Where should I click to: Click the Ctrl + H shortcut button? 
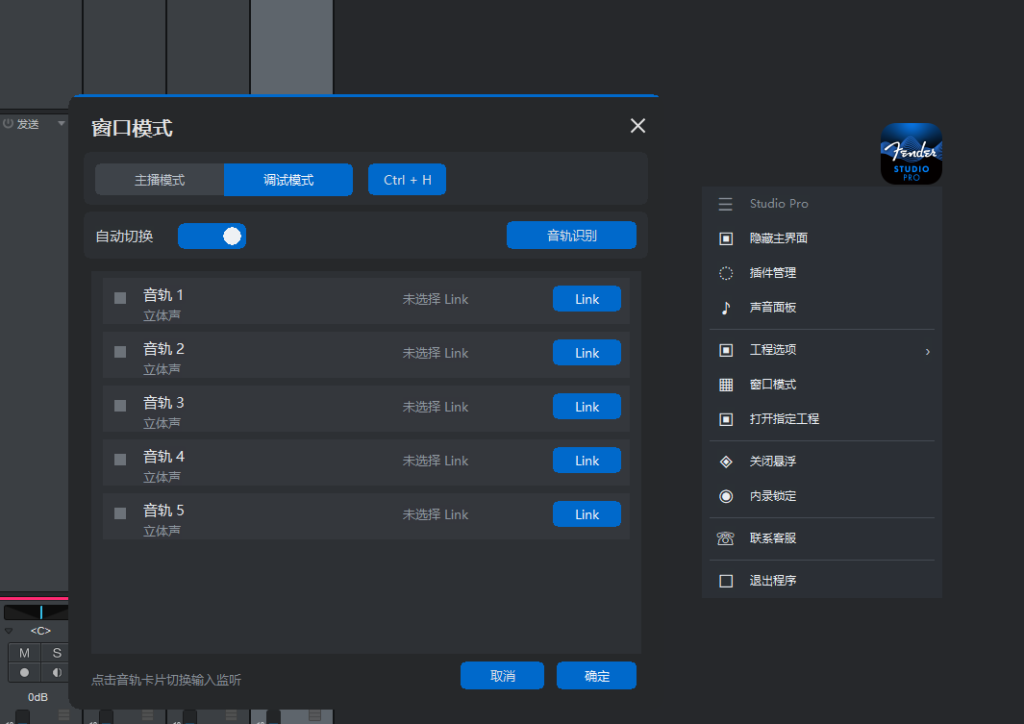pyautogui.click(x=407, y=180)
